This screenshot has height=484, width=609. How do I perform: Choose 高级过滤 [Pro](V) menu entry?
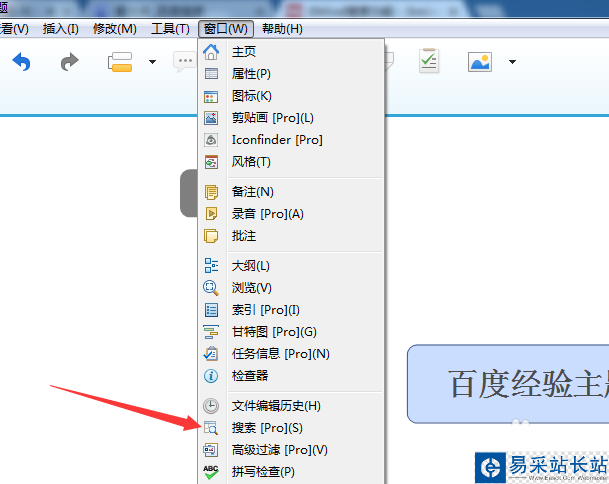291,450
